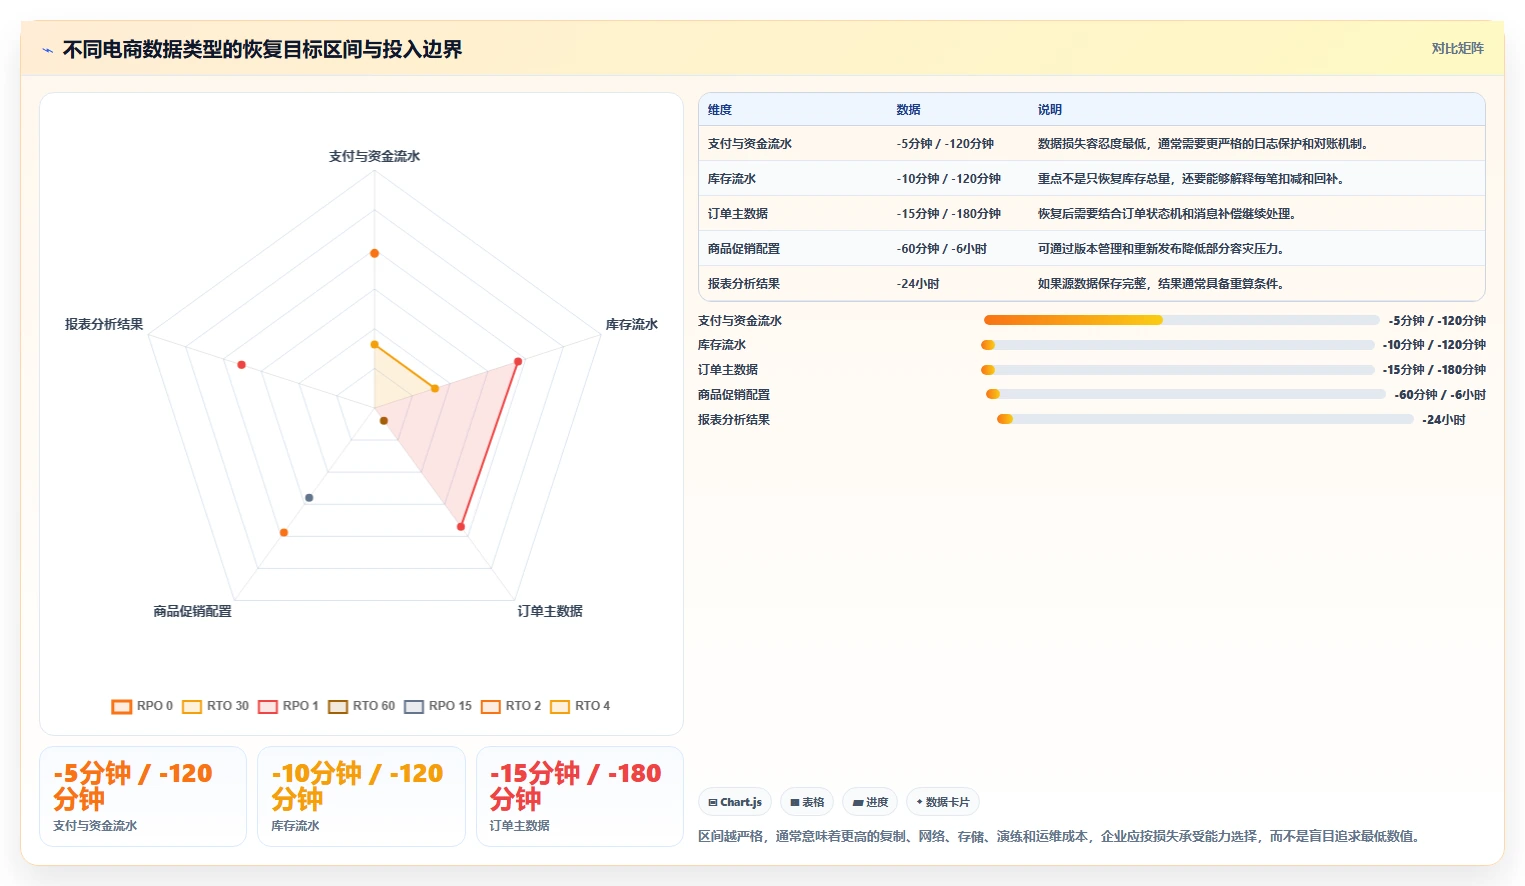1525x886 pixels.
Task: Click the yellow radar point on 库存流水 axis
Action: point(435,388)
